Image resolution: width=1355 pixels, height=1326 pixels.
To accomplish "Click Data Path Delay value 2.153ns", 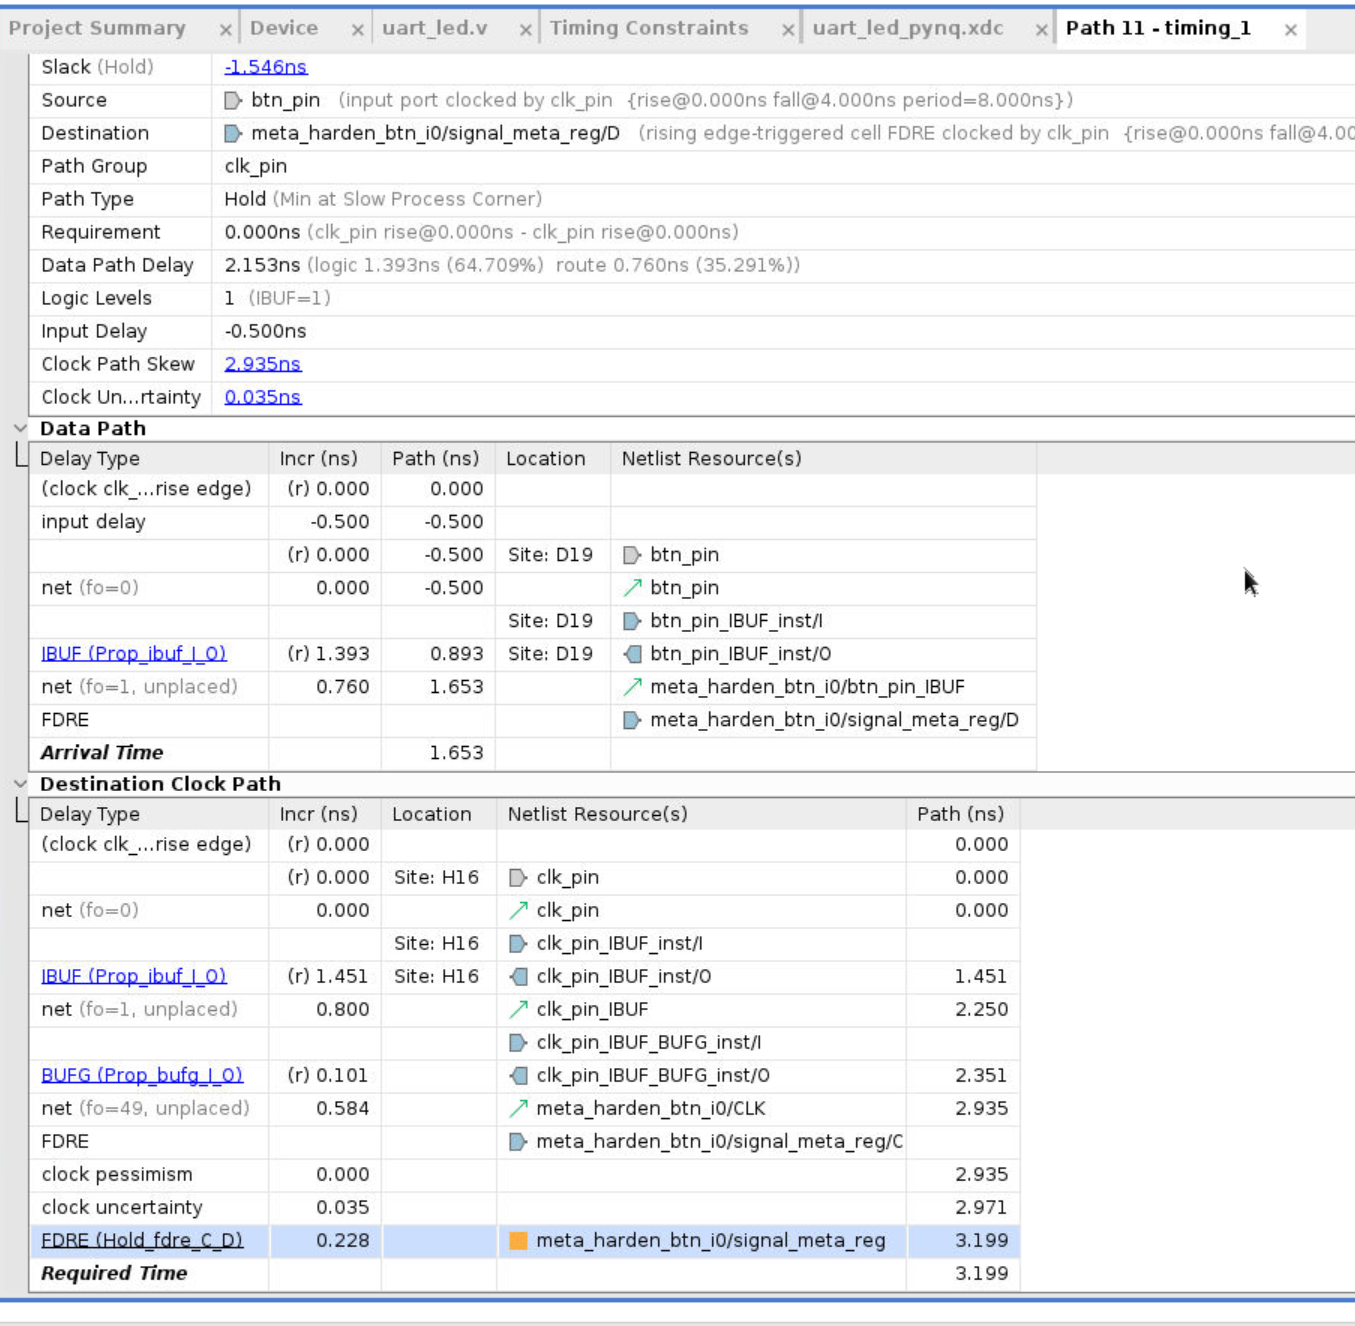I will pyautogui.click(x=262, y=265).
